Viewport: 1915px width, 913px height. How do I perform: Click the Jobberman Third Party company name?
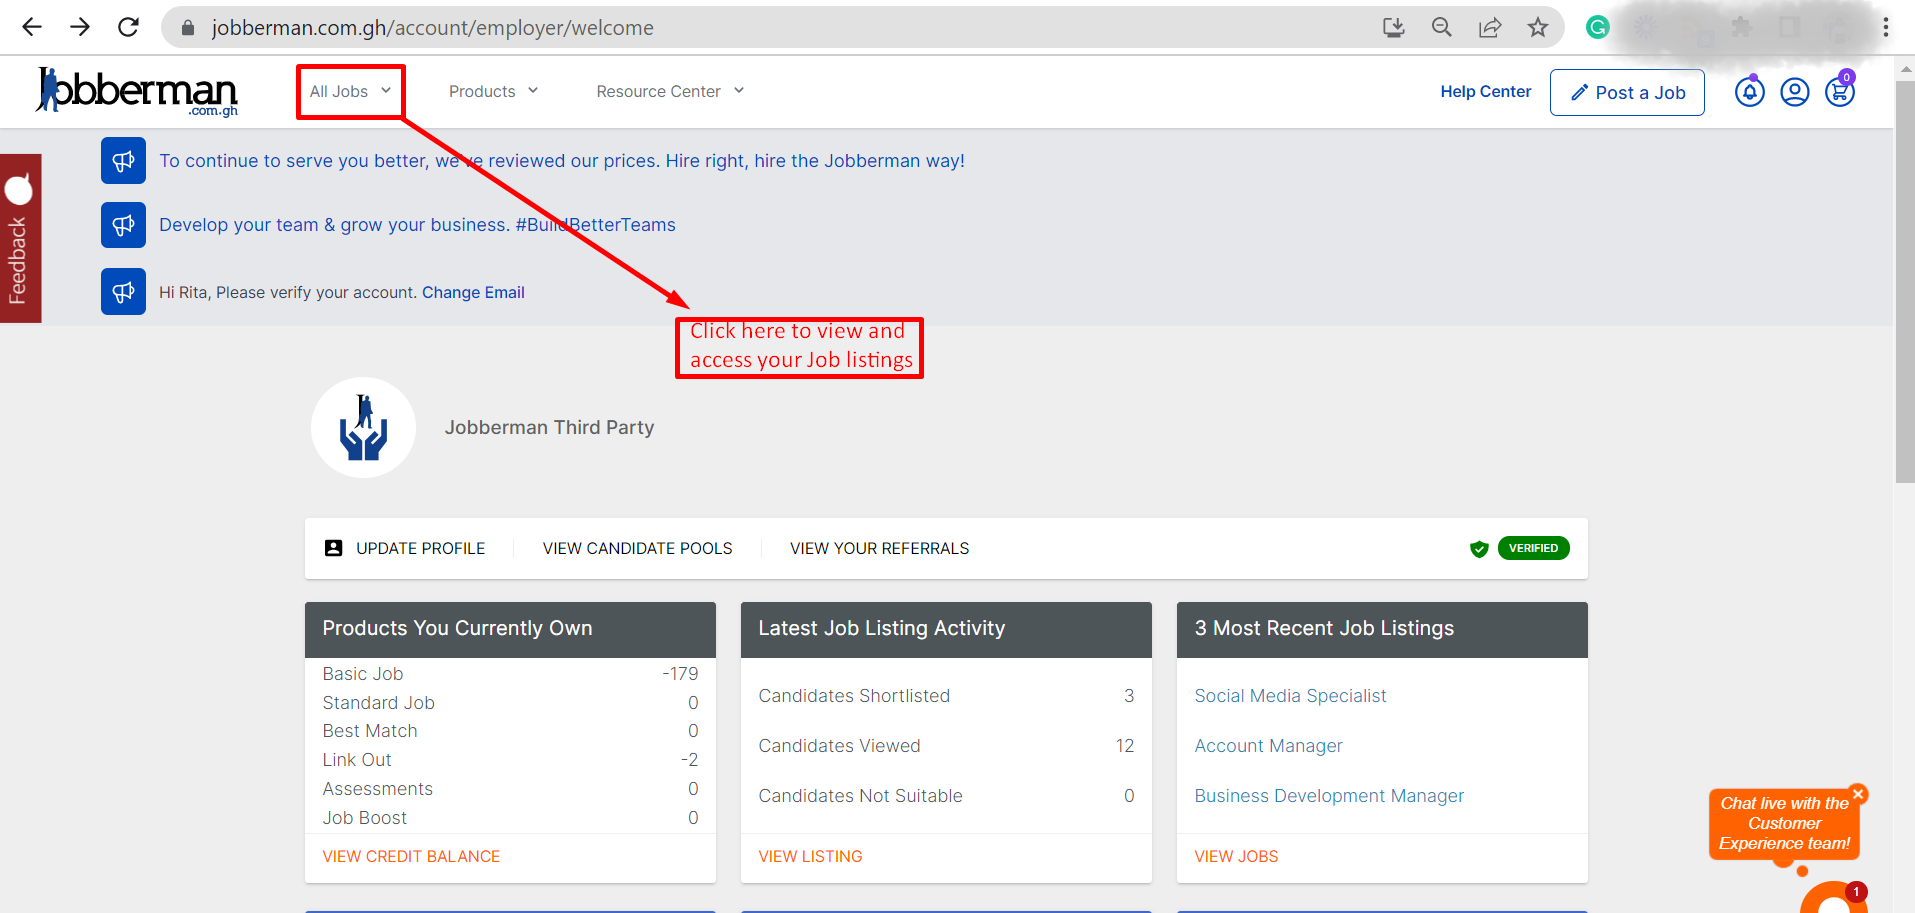coord(549,427)
